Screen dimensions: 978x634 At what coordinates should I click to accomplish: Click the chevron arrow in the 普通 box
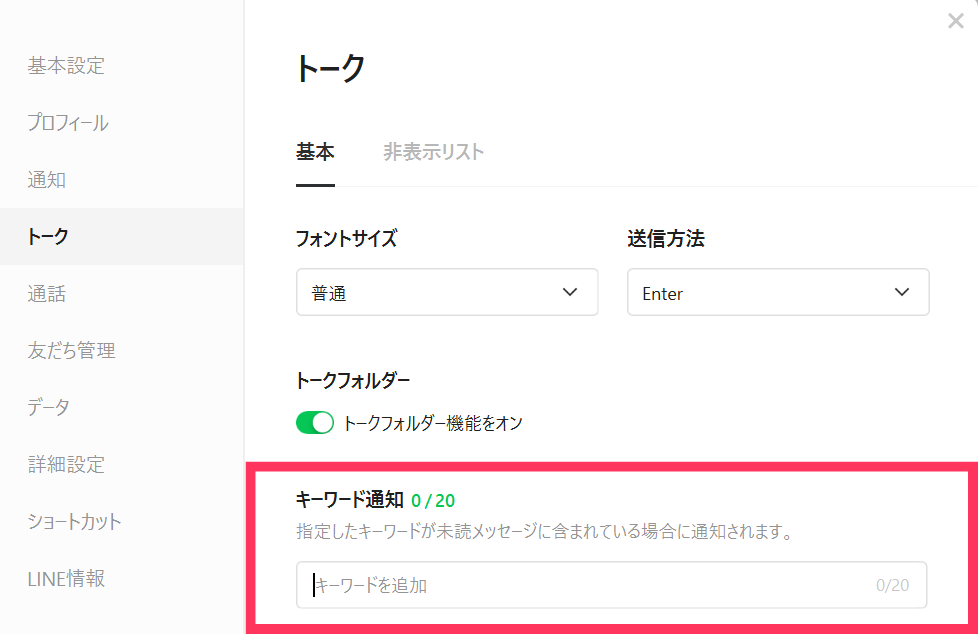point(570,292)
